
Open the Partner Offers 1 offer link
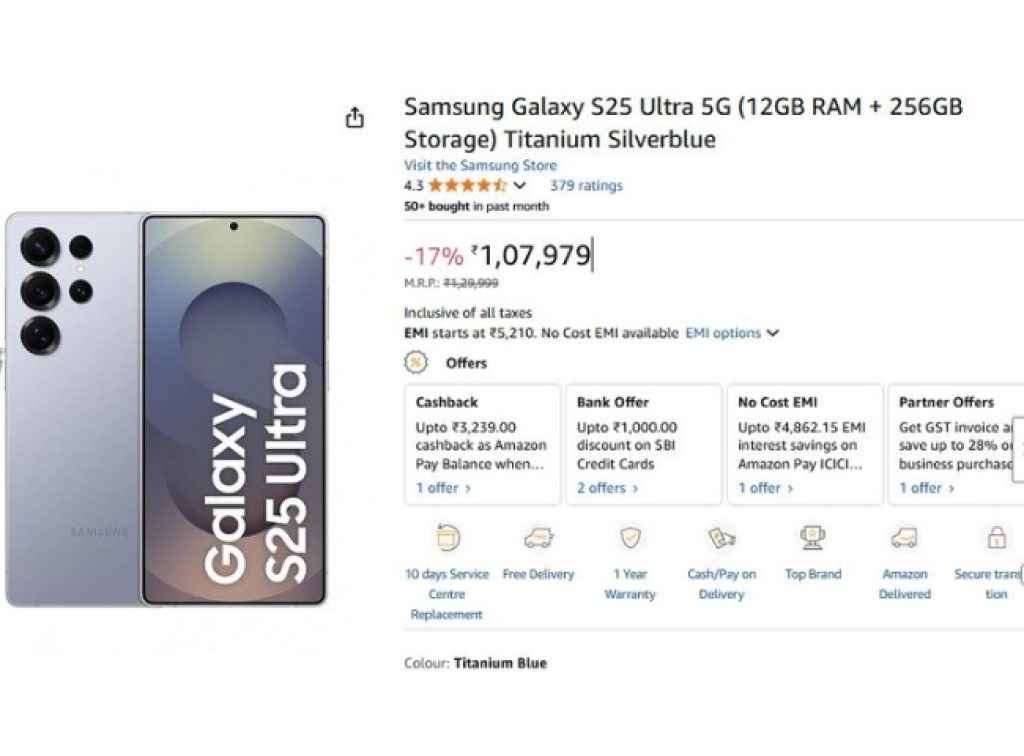[926, 488]
